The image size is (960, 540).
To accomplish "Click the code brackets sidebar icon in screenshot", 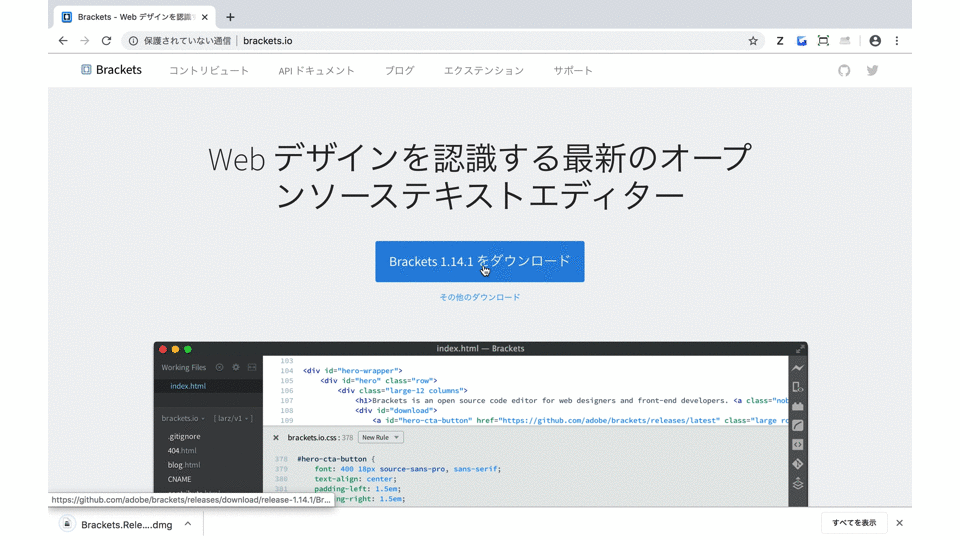I will point(798,444).
